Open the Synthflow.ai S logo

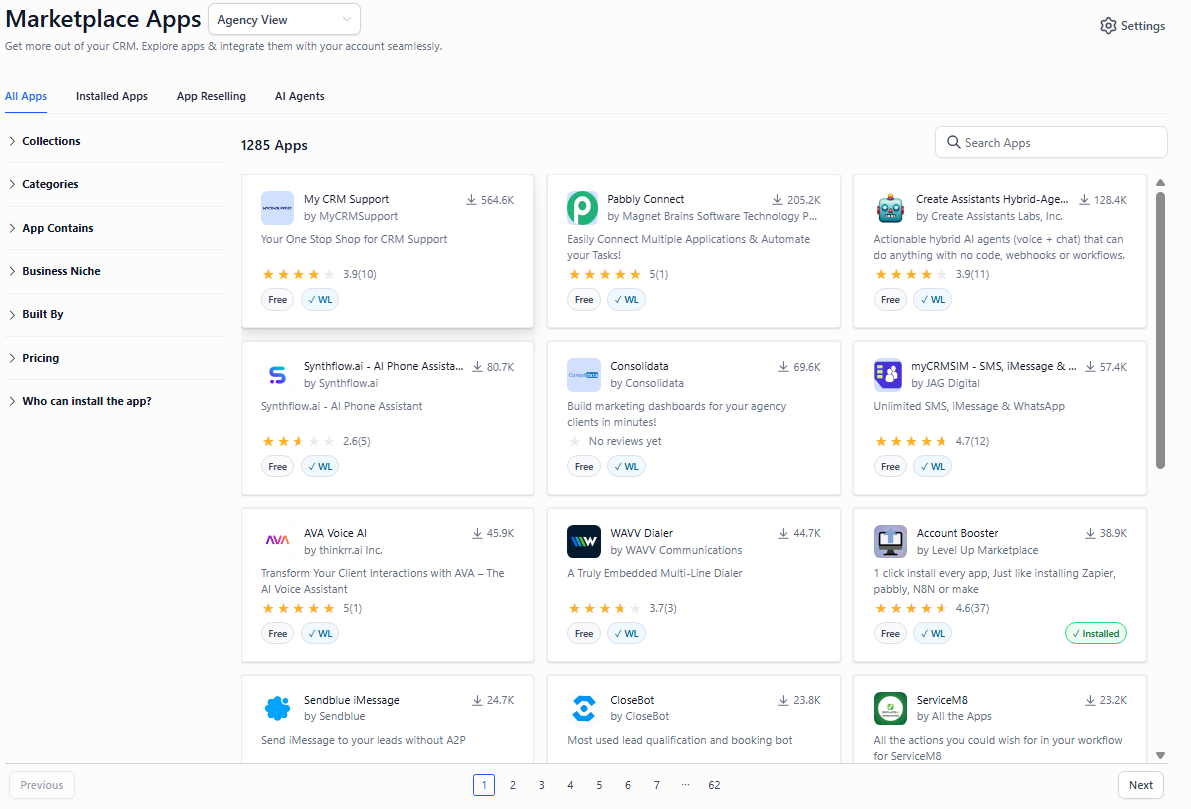click(277, 375)
